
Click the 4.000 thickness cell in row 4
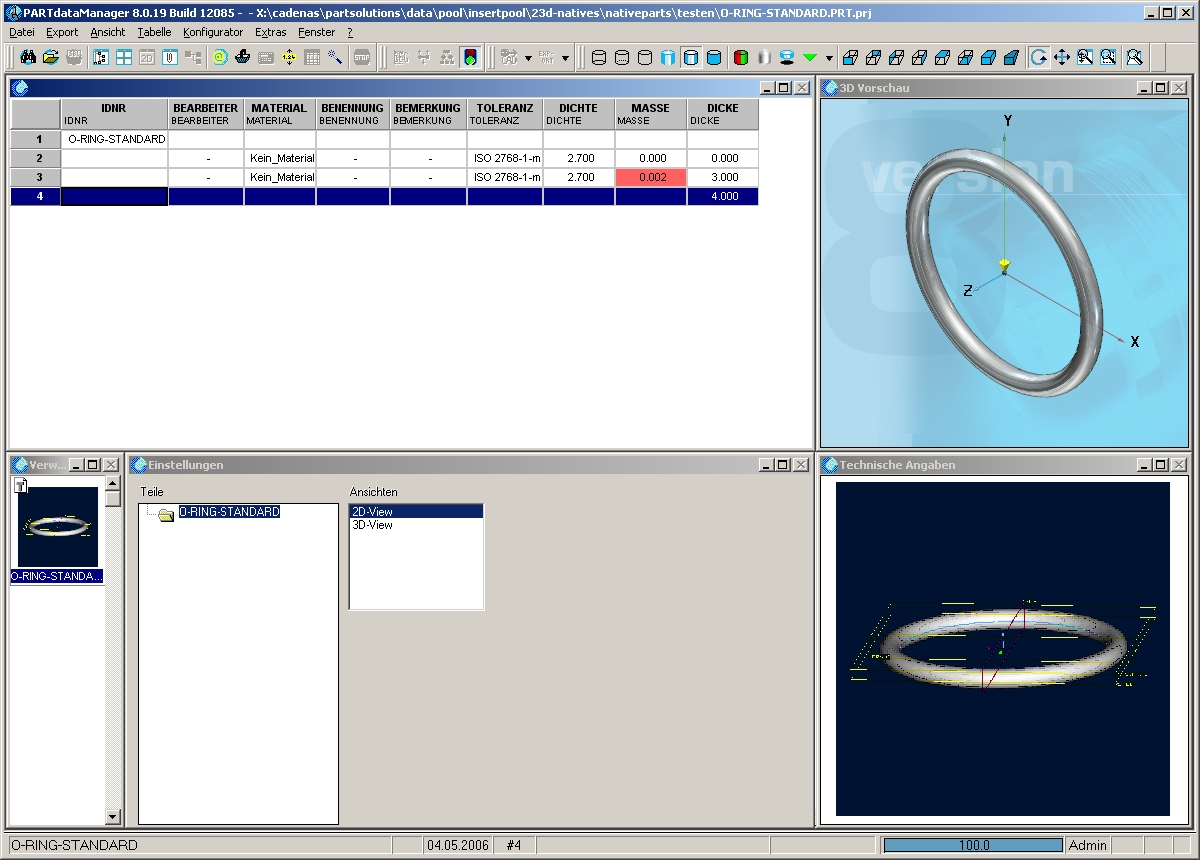tap(723, 196)
